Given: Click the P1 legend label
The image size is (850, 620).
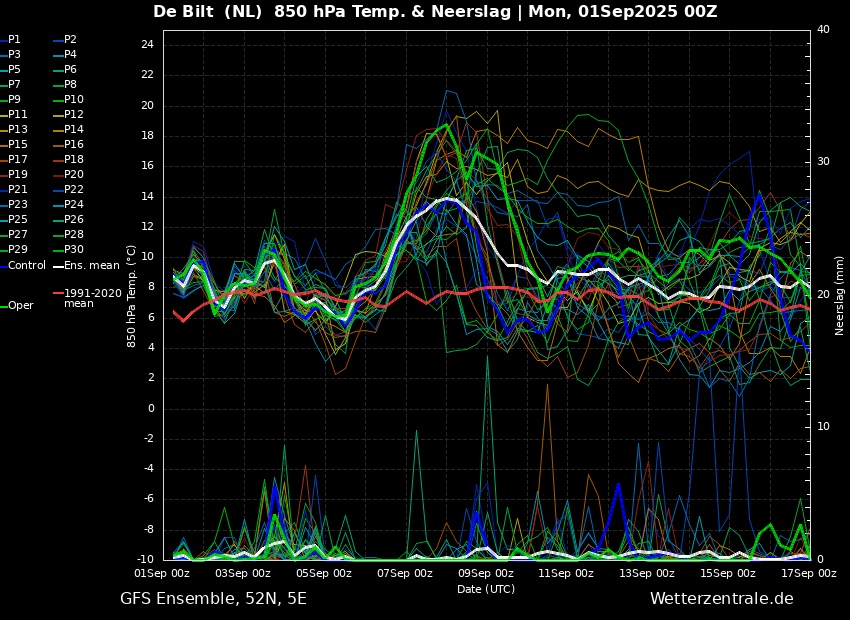Looking at the screenshot, I should [14, 40].
